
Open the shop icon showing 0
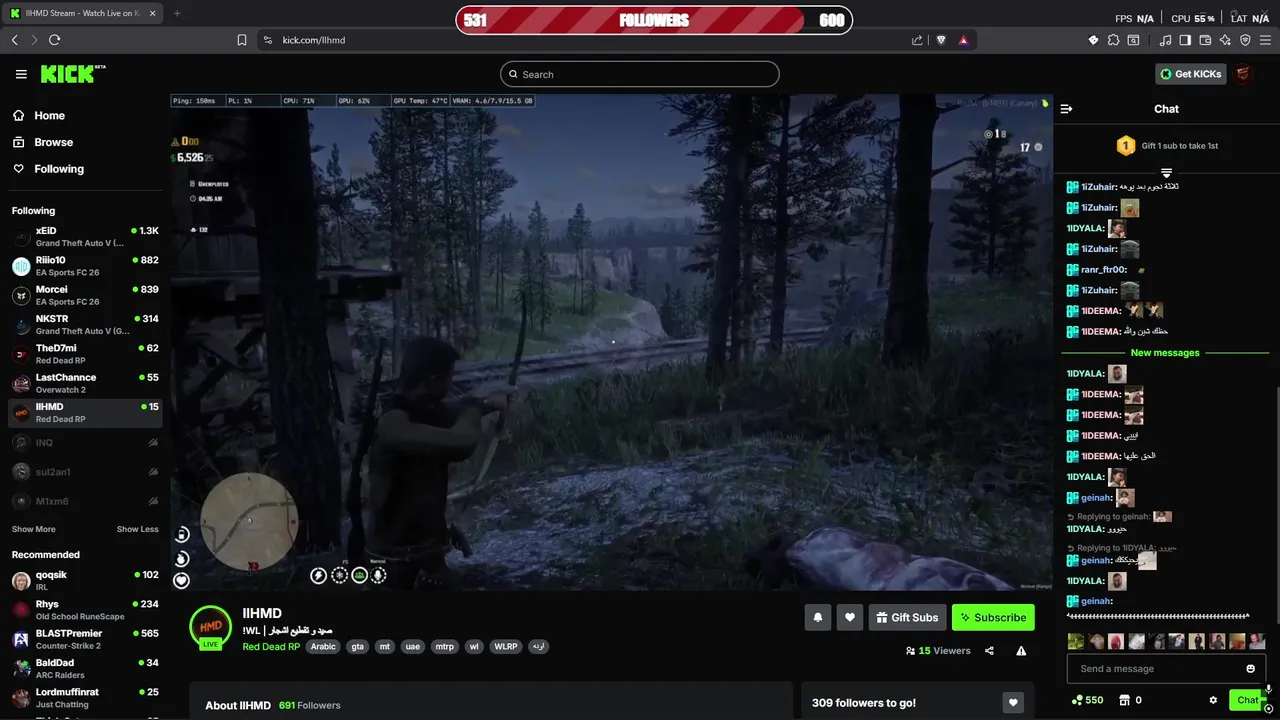click(1130, 700)
